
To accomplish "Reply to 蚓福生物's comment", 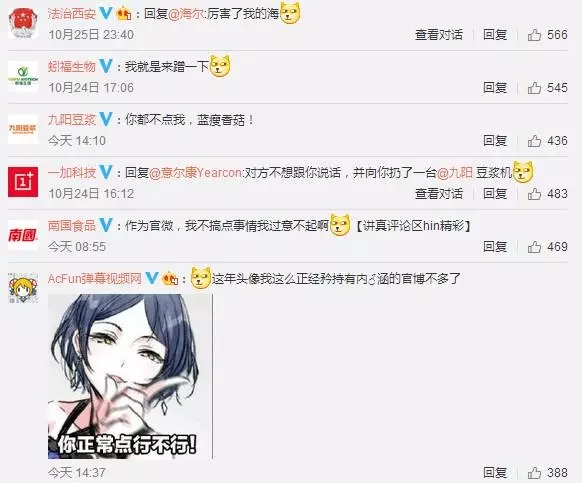I will tap(495, 88).
